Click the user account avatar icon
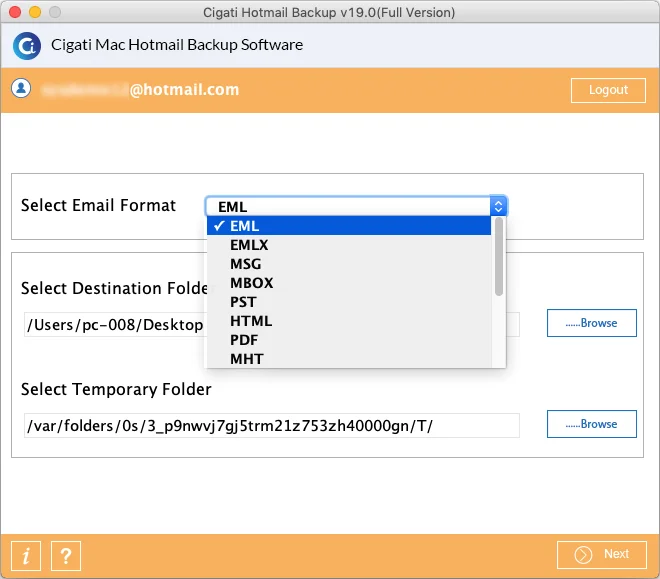This screenshot has height=579, width=660. pos(21,88)
